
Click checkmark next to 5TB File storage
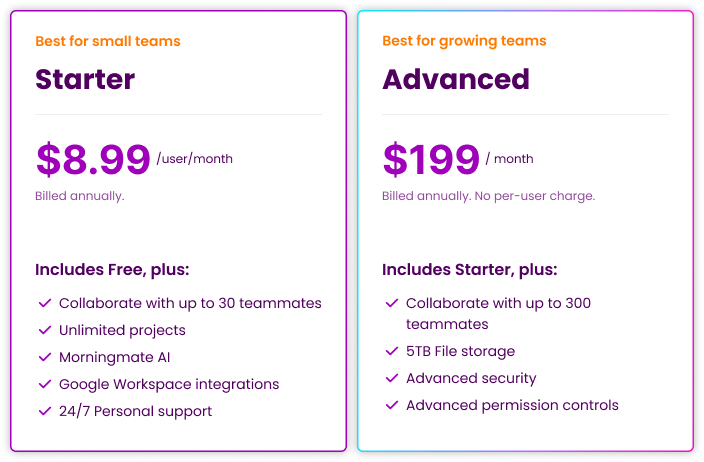tap(391, 352)
